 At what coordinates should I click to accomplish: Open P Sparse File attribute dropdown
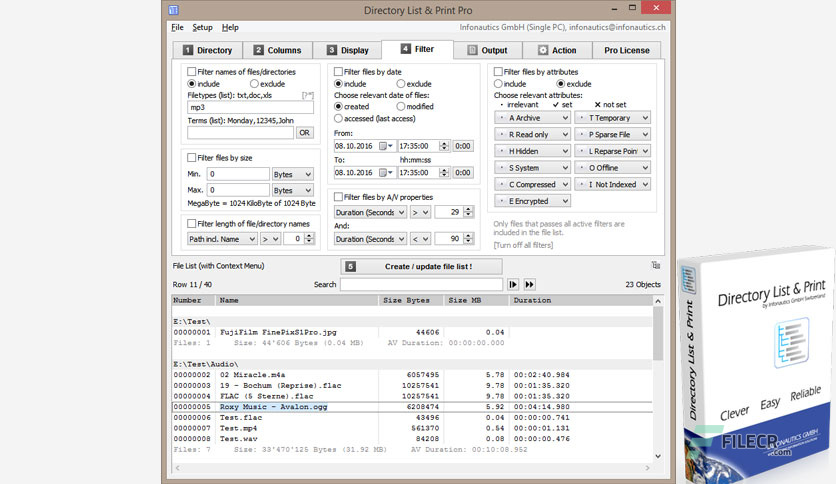pos(613,134)
